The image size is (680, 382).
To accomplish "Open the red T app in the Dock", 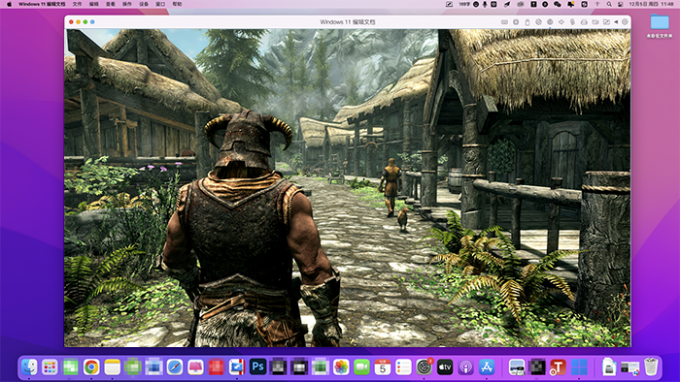I will click(558, 367).
